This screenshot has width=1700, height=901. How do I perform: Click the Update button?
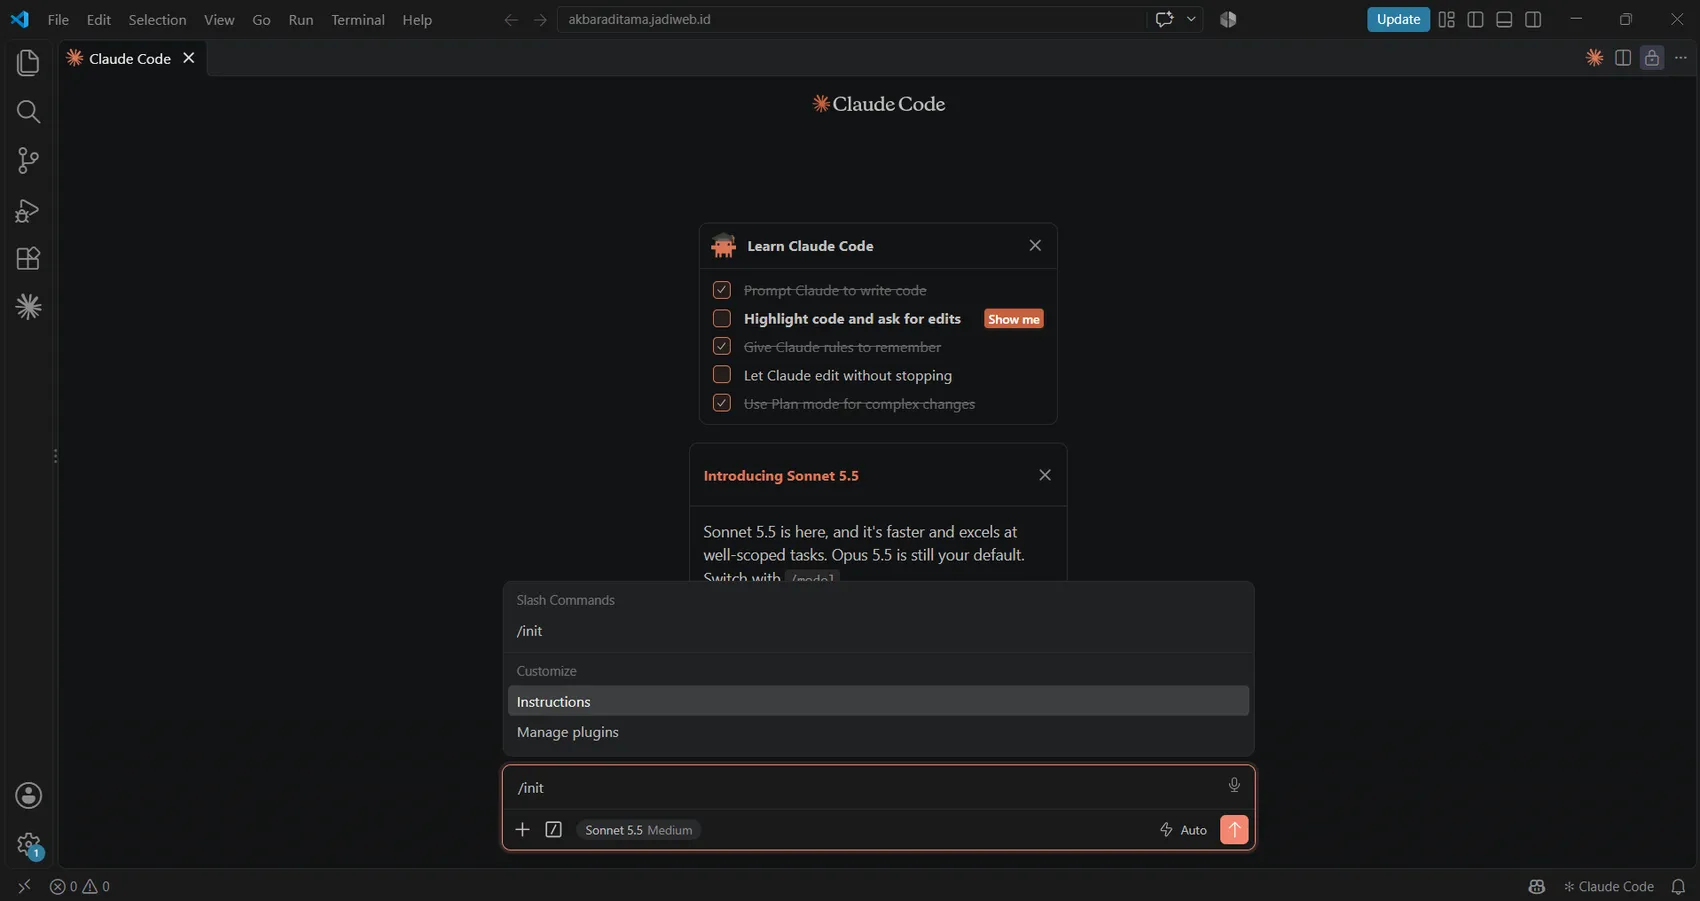tap(1398, 19)
